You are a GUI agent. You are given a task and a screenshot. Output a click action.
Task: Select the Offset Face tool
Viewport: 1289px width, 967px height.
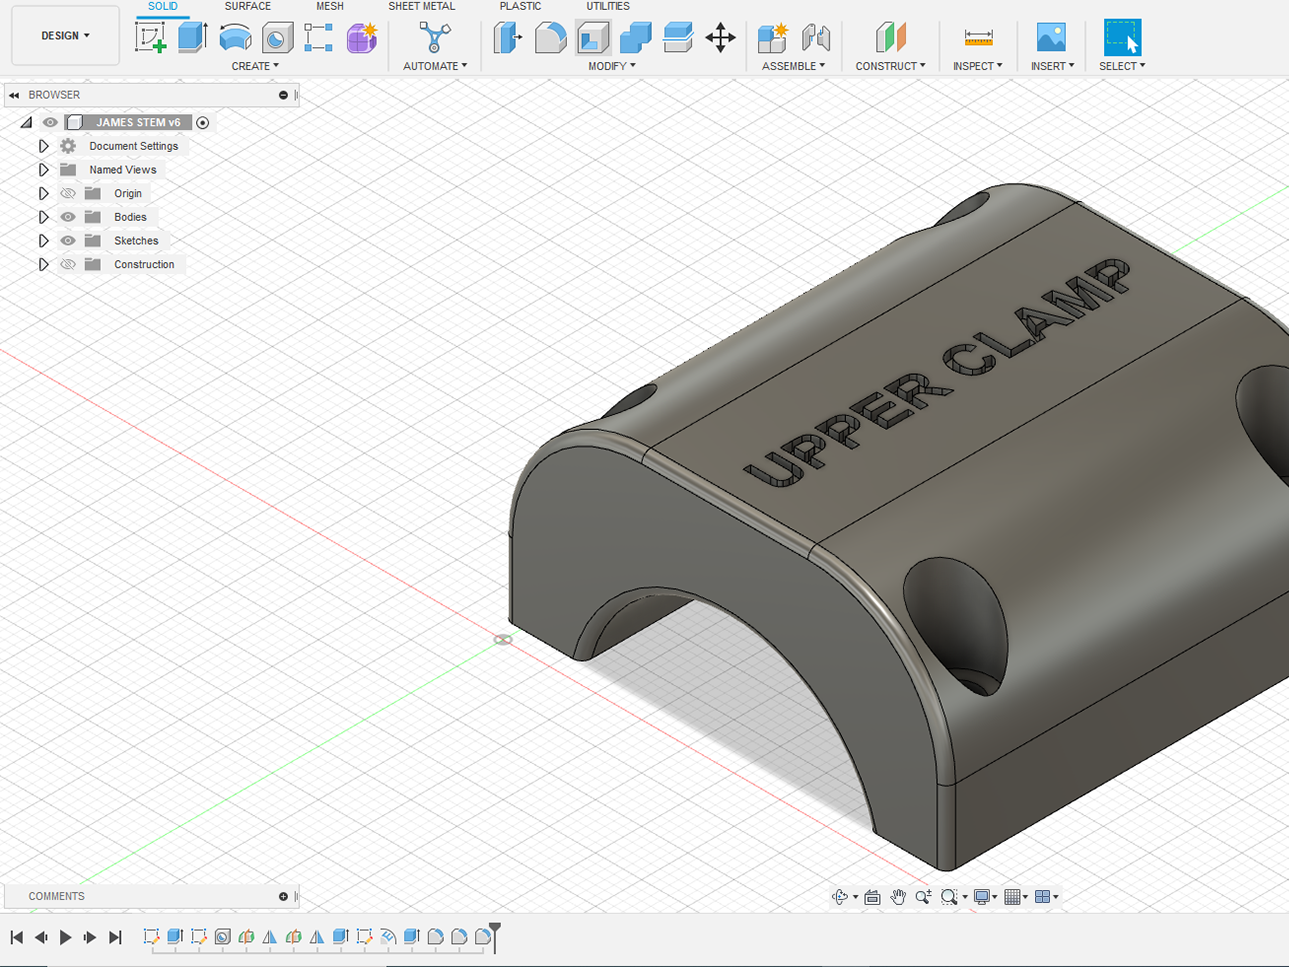(678, 38)
